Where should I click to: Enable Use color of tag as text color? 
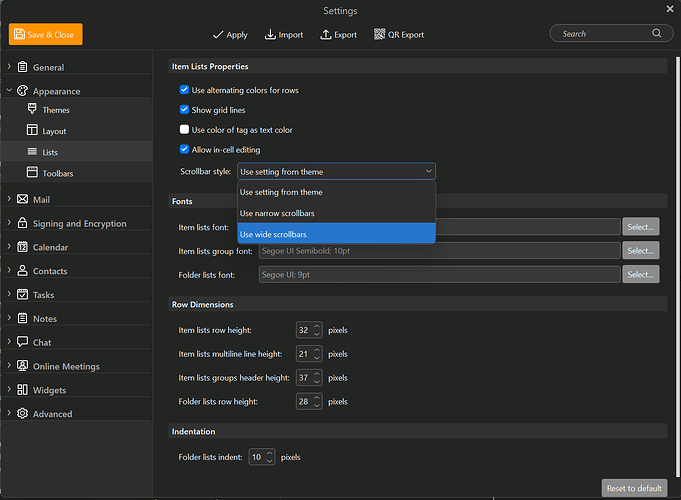pyautogui.click(x=184, y=129)
